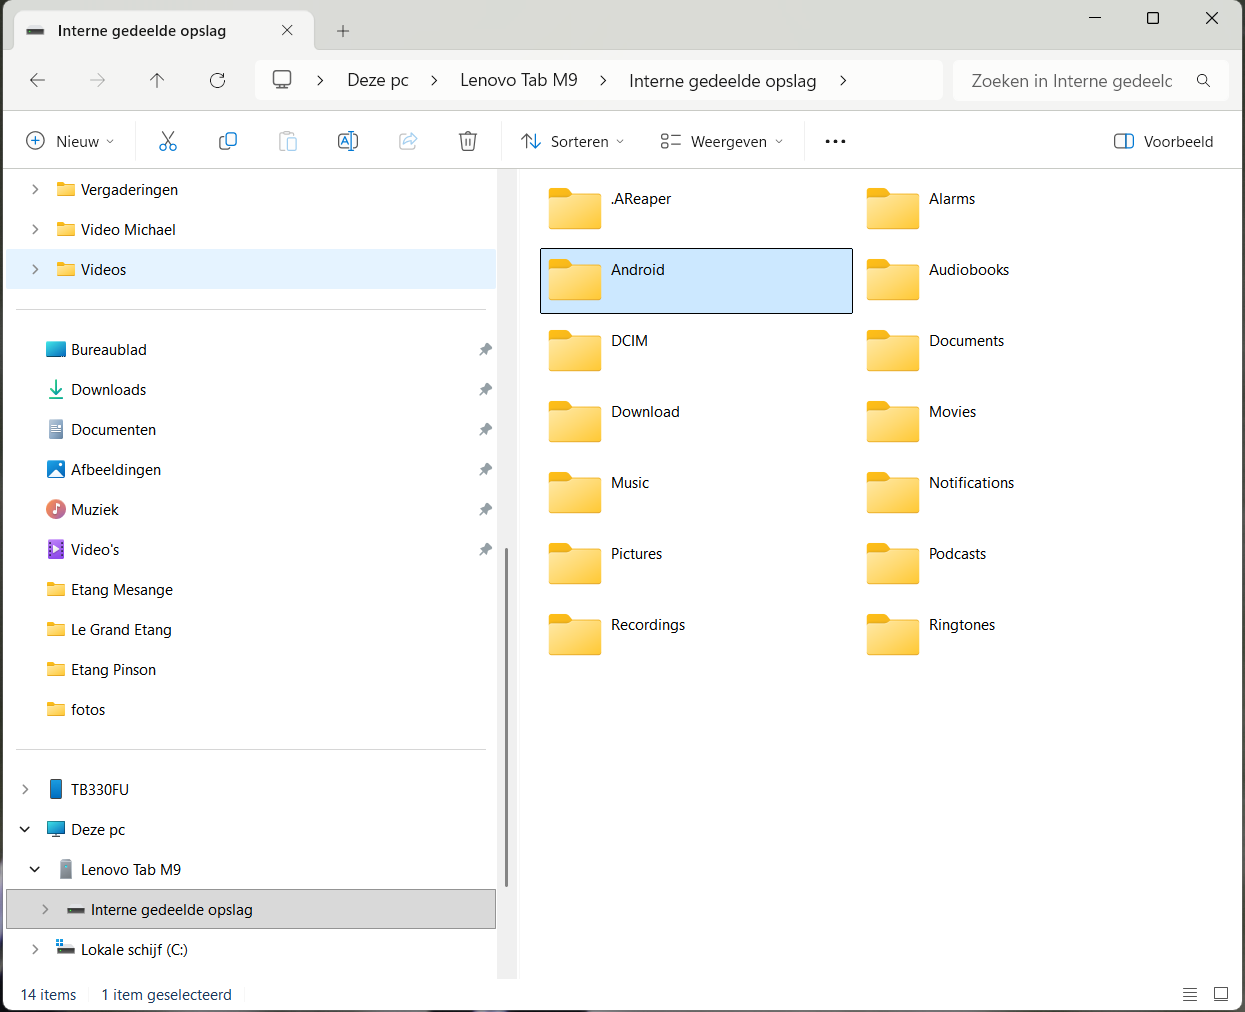This screenshot has height=1012, width=1245.
Task: Open the Nieuw button menu
Action: (x=70, y=141)
